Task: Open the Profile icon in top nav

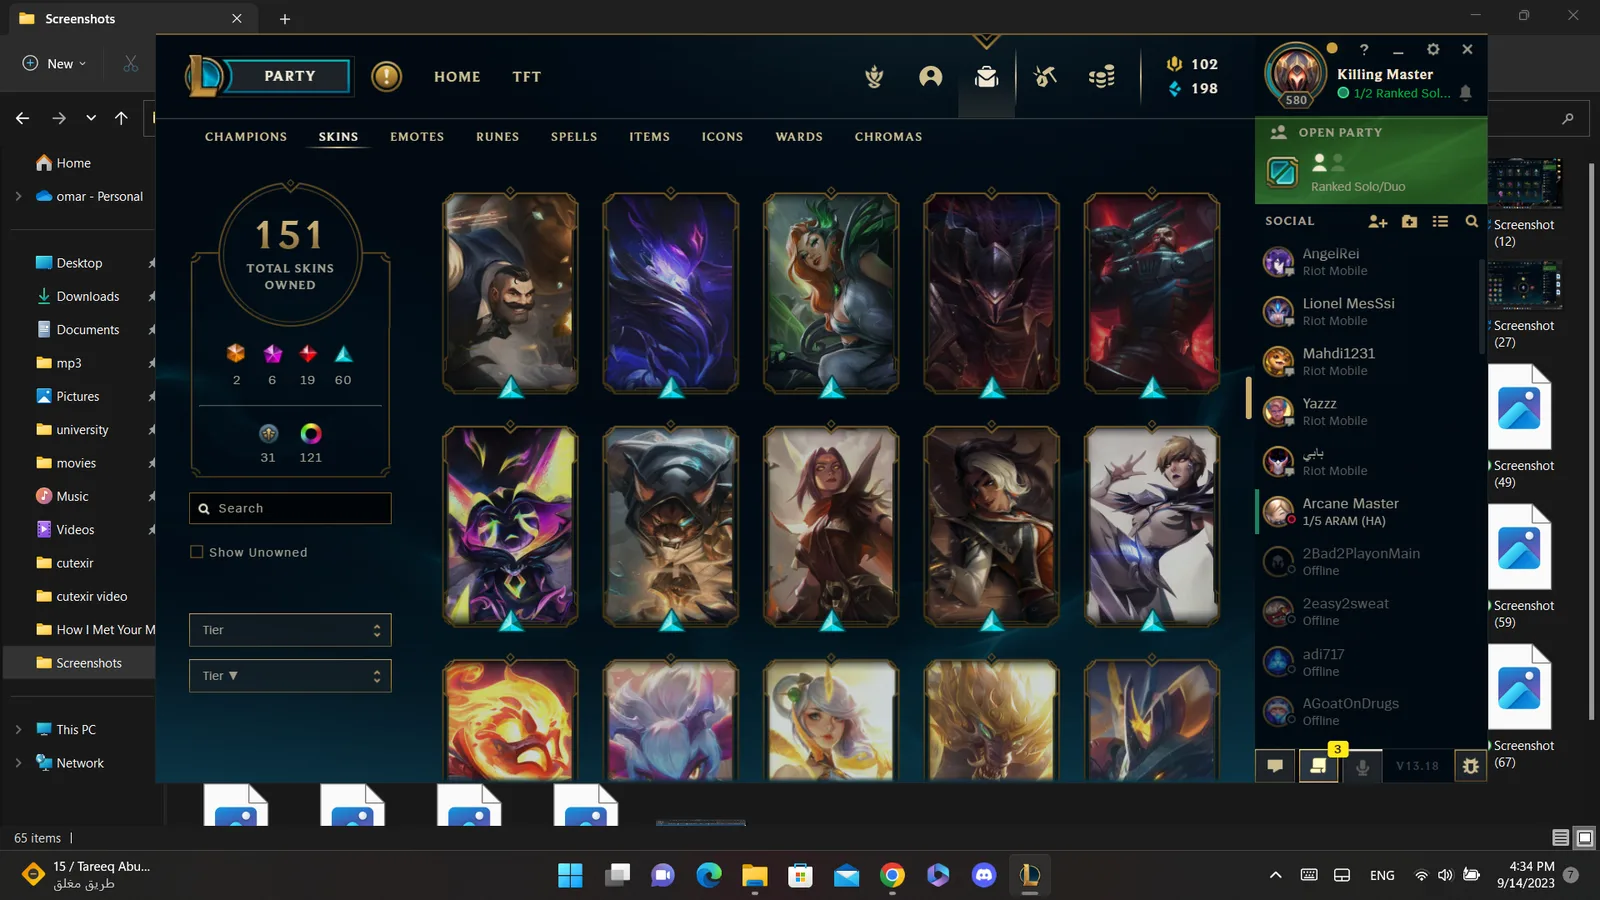Action: point(930,76)
